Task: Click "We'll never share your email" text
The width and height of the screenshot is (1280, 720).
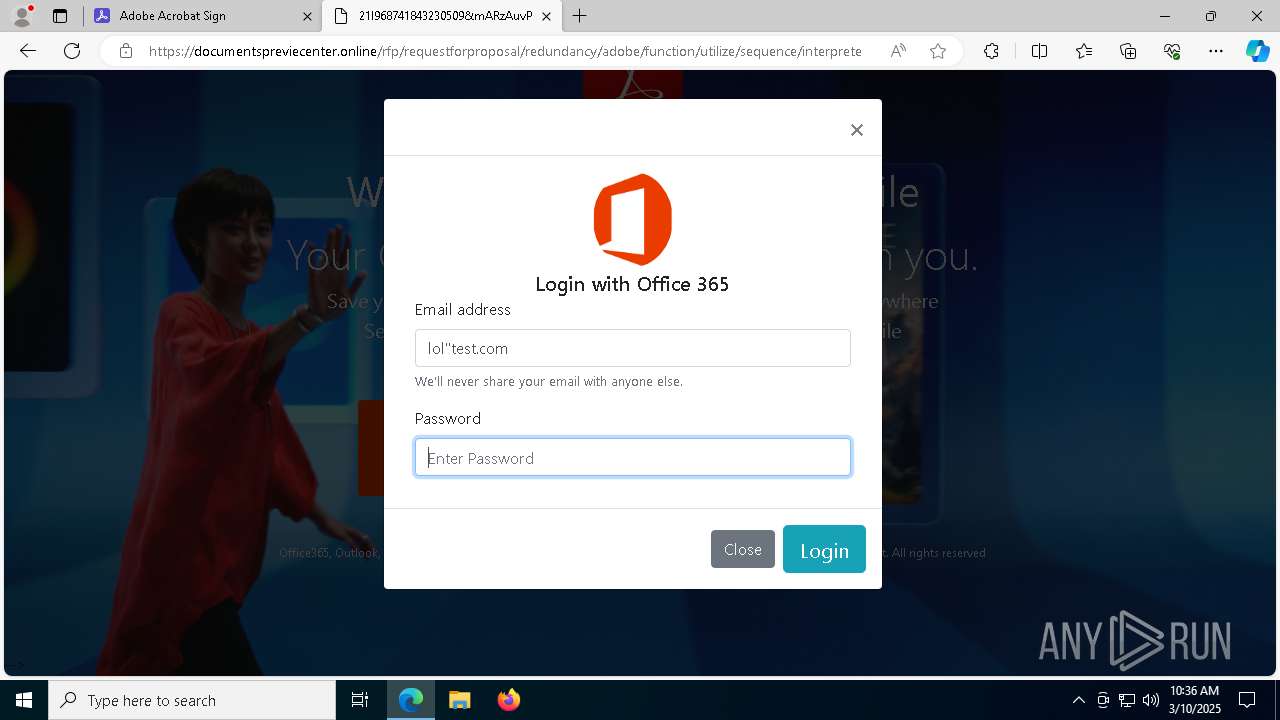Action: [x=549, y=381]
